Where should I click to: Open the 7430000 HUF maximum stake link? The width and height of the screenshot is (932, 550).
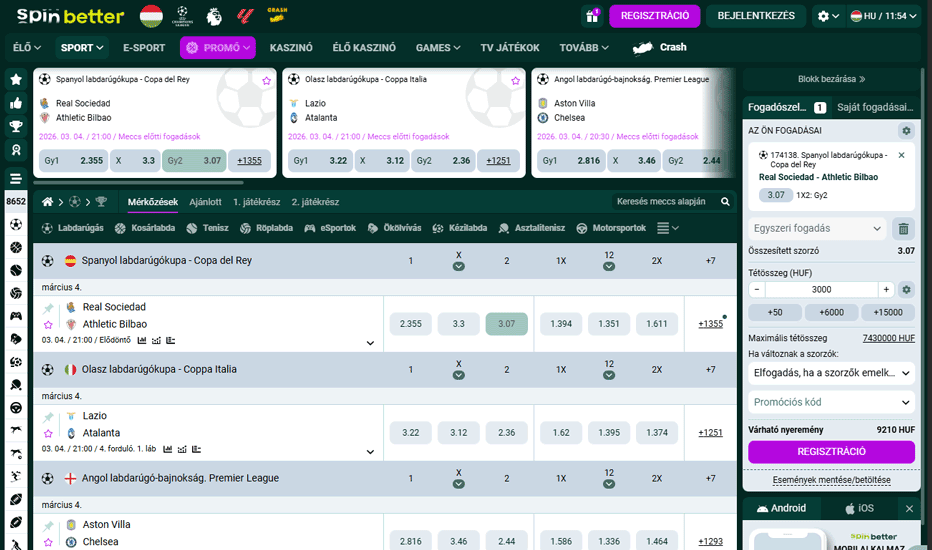tap(888, 338)
